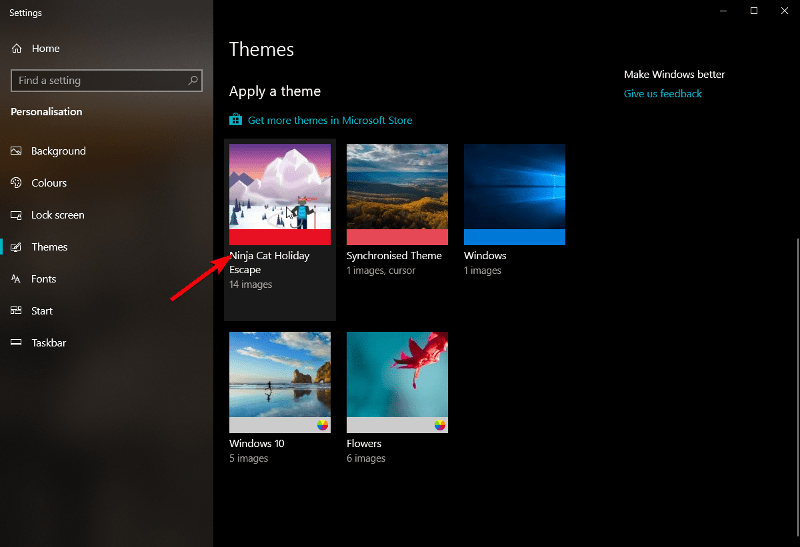Viewport: 800px width, 547px height.
Task: Open Get more themes in Microsoft Store
Action: (330, 120)
